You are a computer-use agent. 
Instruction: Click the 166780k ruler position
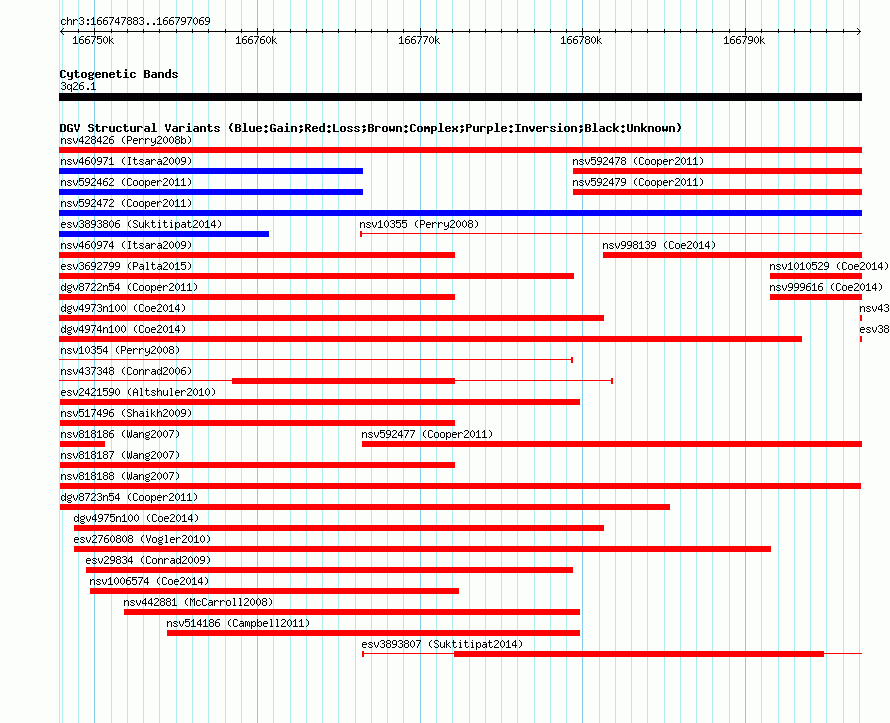(x=581, y=40)
